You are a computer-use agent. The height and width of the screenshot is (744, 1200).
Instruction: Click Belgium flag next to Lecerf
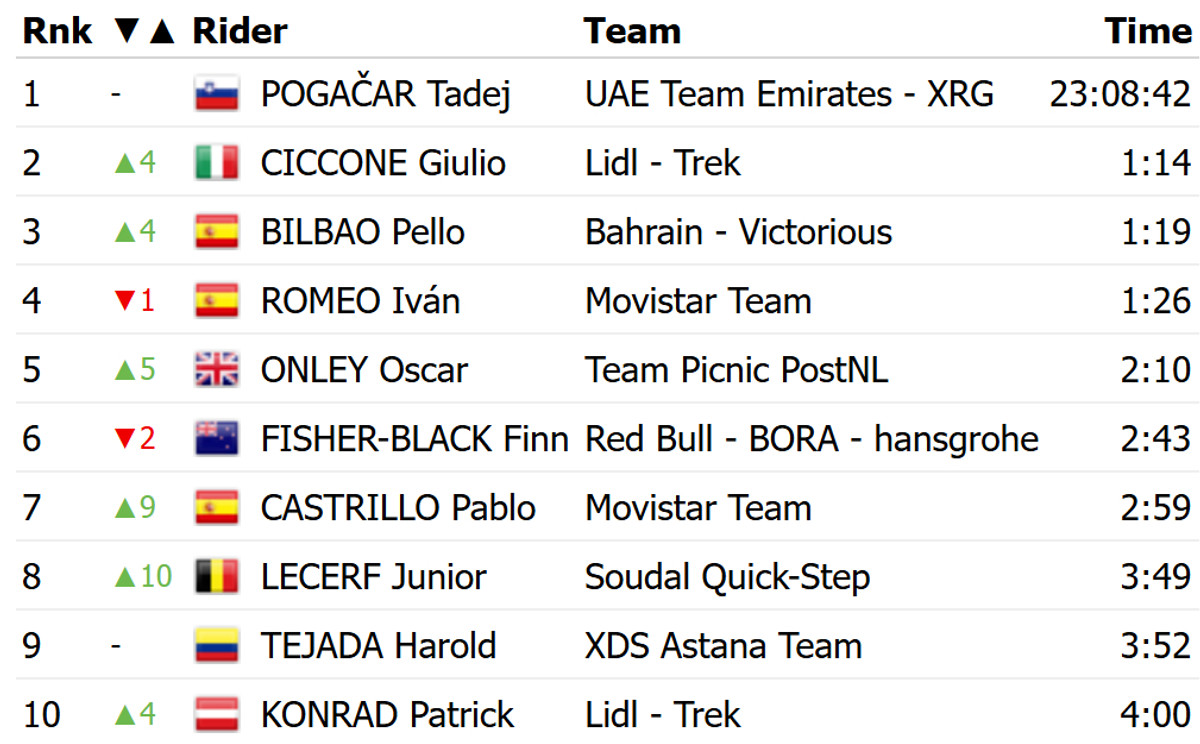217,577
